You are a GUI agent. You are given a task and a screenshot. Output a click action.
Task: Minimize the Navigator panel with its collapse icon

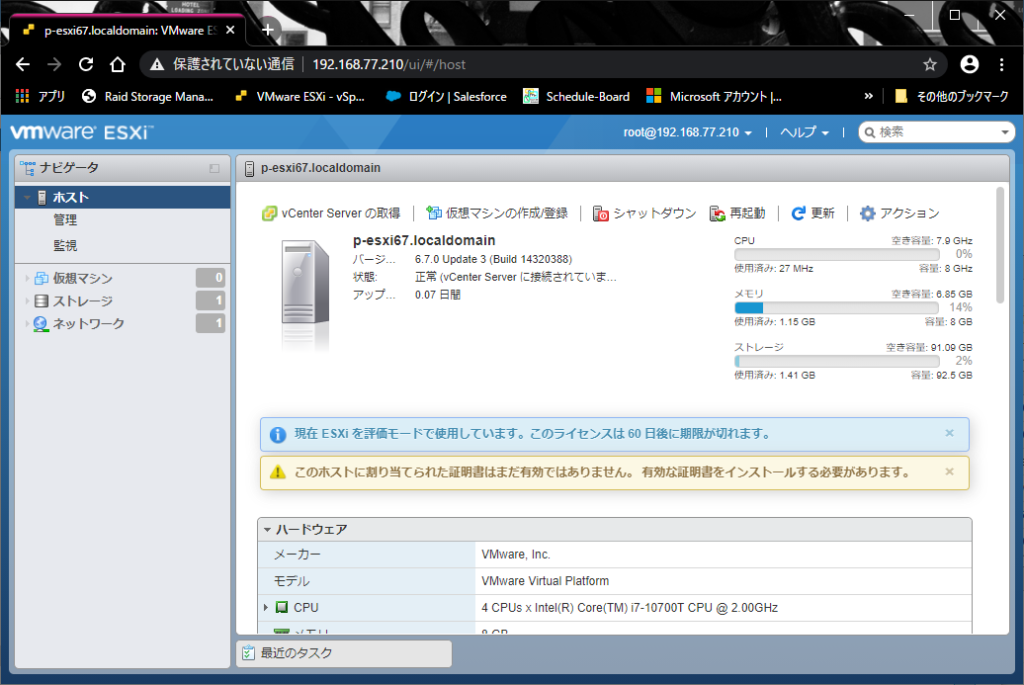(214, 168)
